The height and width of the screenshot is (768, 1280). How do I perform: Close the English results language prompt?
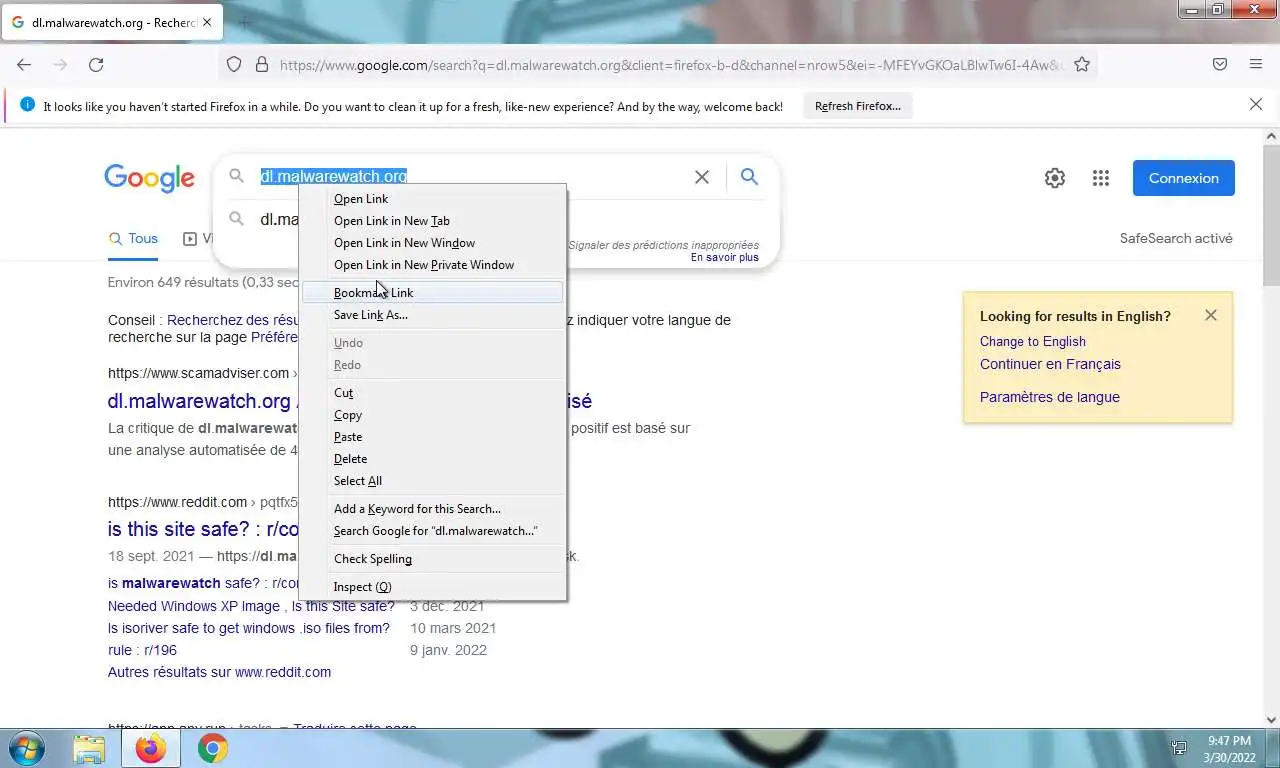tap(1211, 315)
